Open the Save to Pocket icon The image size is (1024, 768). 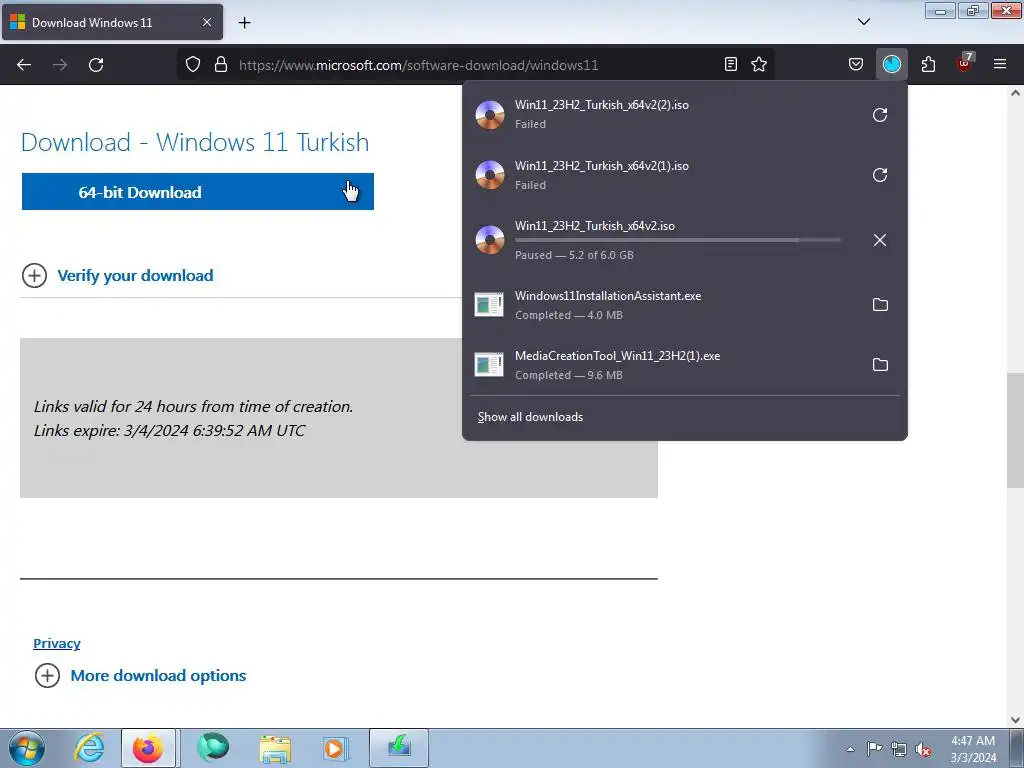(x=856, y=64)
